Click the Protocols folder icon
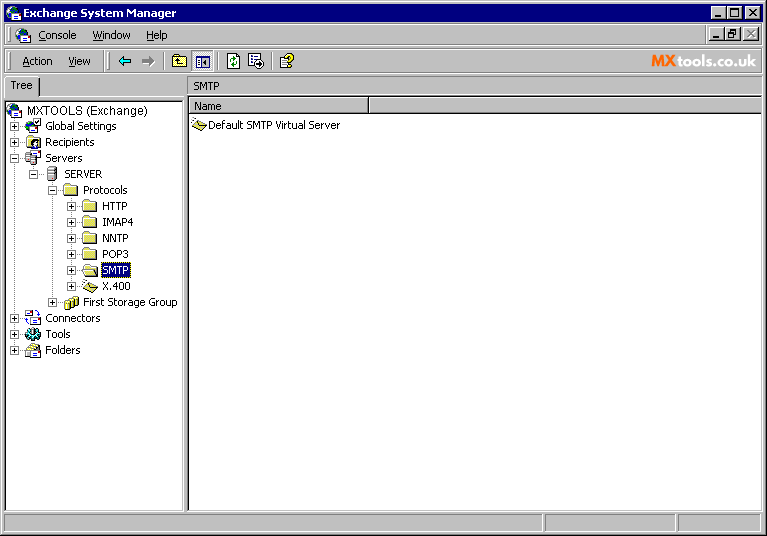The height and width of the screenshot is (536, 767). click(71, 190)
